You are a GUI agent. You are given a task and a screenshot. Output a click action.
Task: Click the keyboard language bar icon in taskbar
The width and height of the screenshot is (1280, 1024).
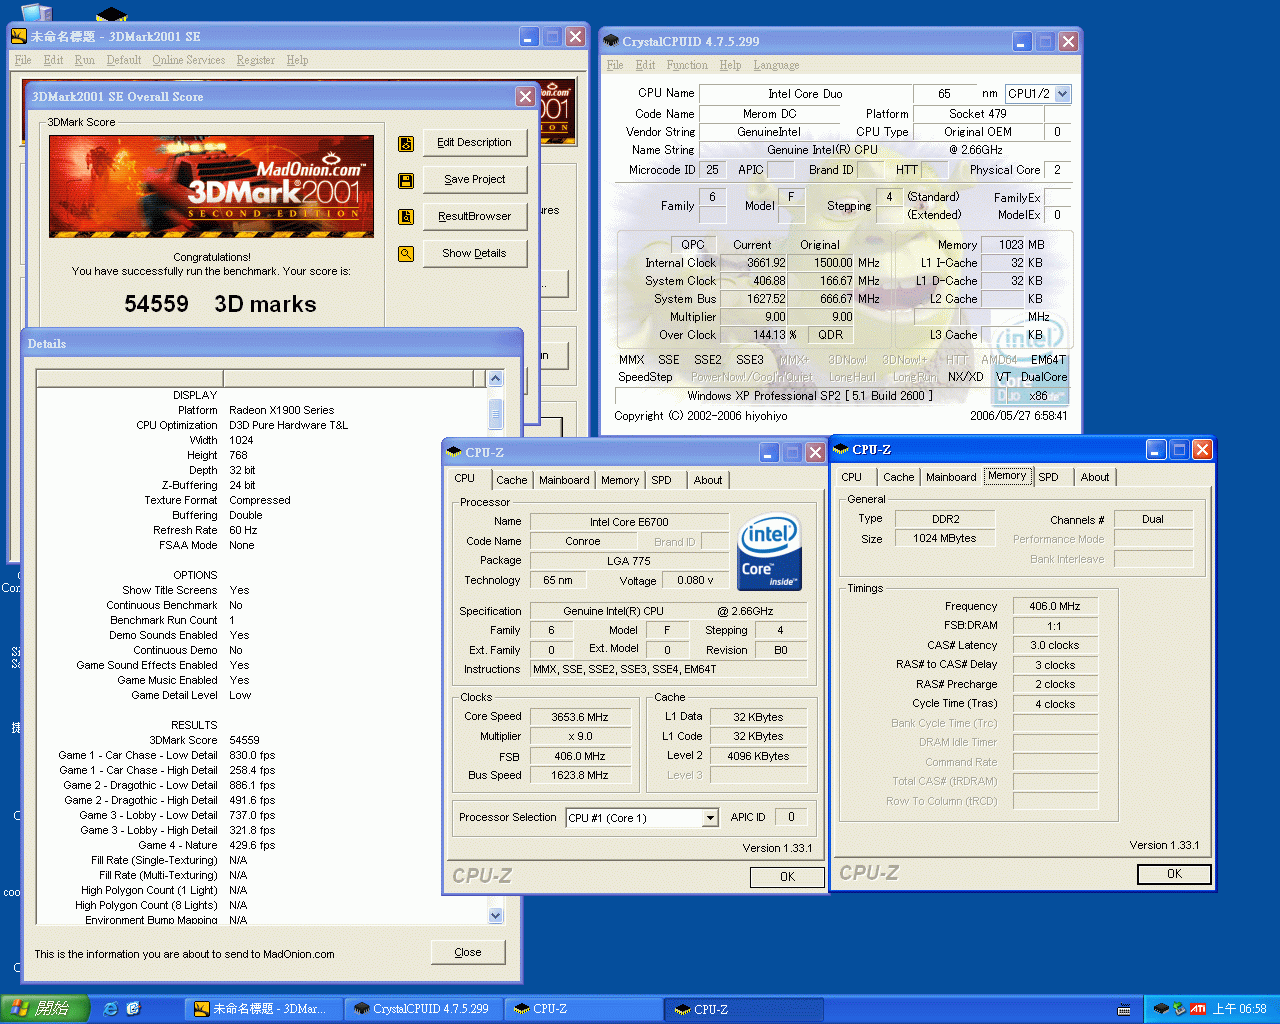click(1124, 1009)
